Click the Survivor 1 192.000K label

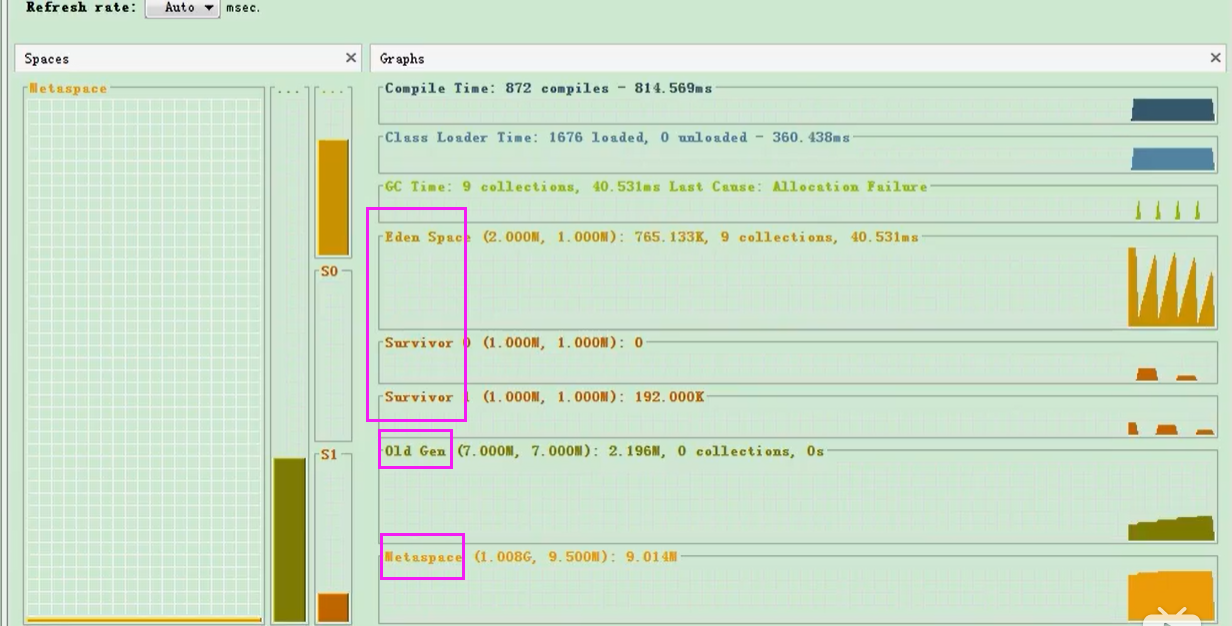pos(544,397)
